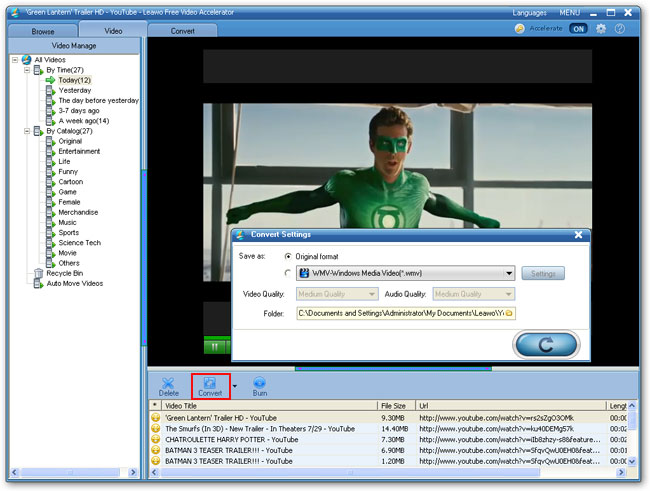Click the BATMAN 3 TEASER row with 6.90MB
This screenshot has height=491, width=650.
(x=389, y=450)
